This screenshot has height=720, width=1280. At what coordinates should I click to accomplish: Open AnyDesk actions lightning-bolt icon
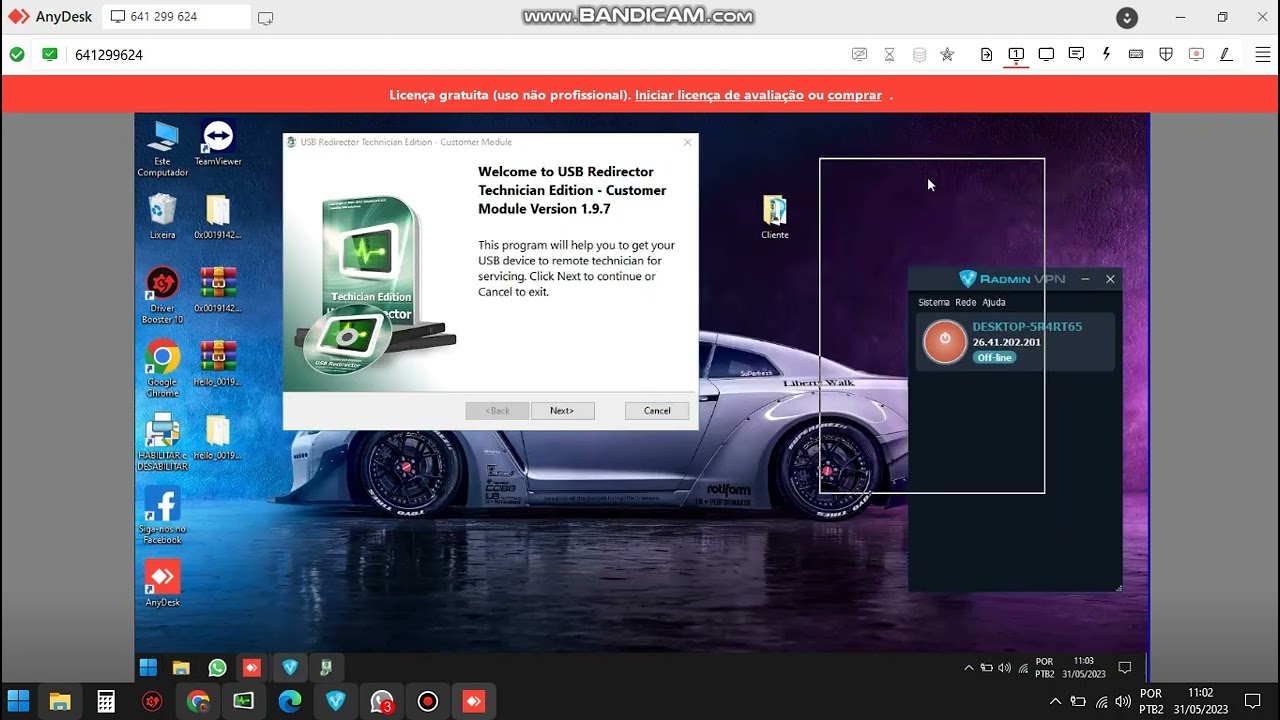coord(1106,55)
